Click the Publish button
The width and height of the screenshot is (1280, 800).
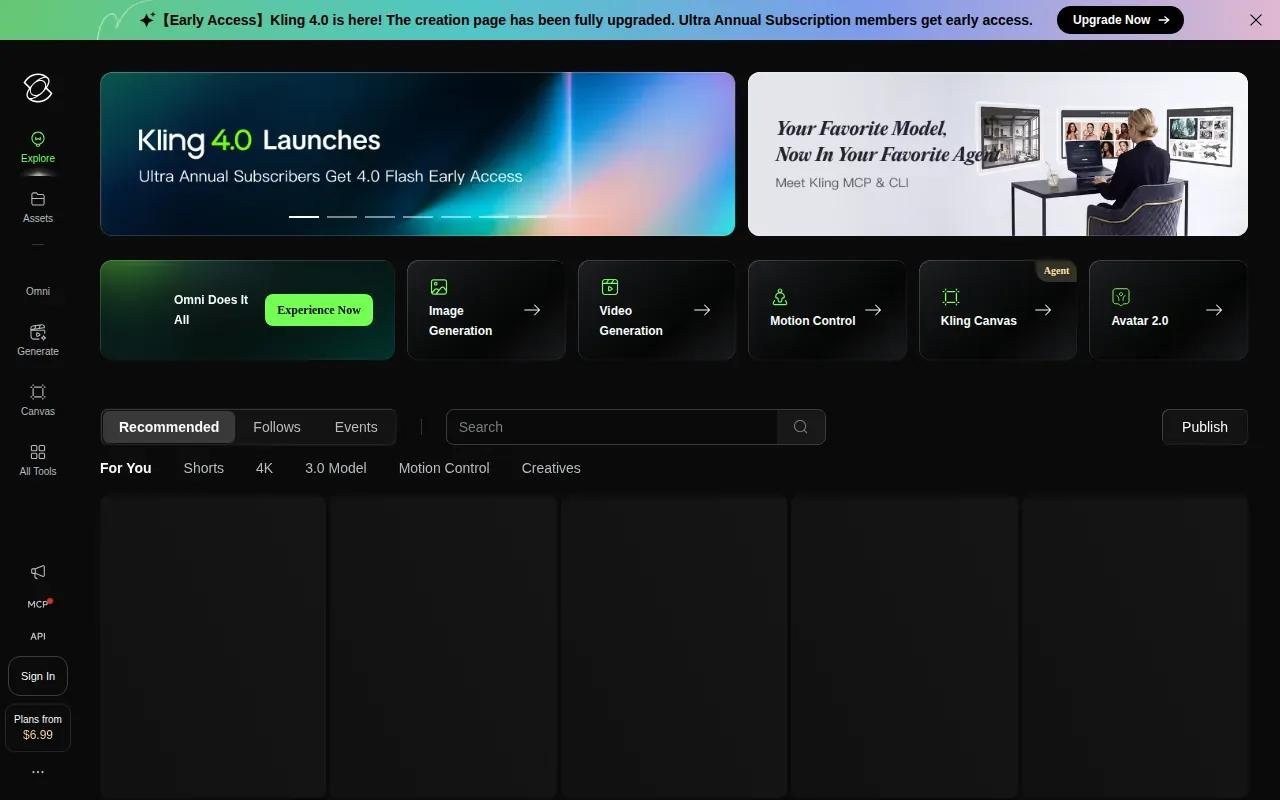pyautogui.click(x=1205, y=427)
